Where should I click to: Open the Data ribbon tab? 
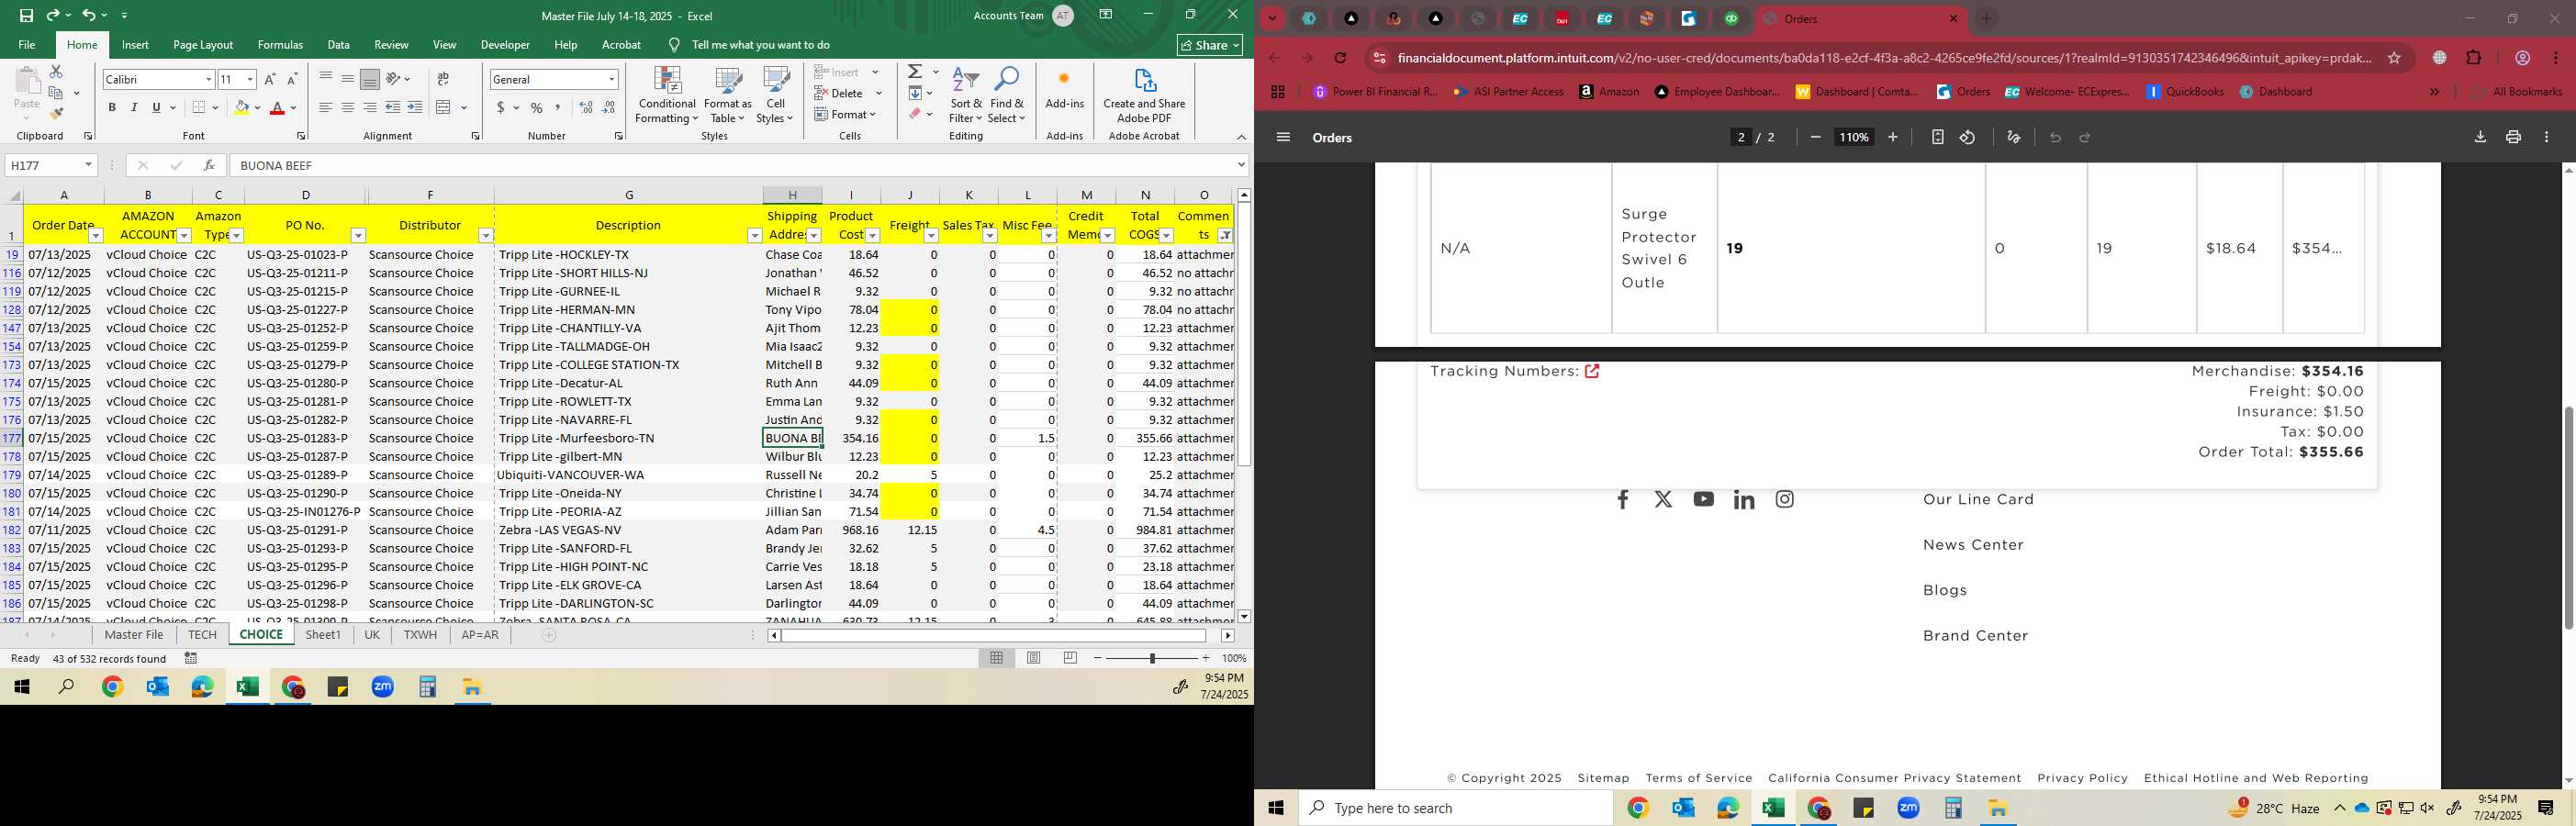coord(339,45)
